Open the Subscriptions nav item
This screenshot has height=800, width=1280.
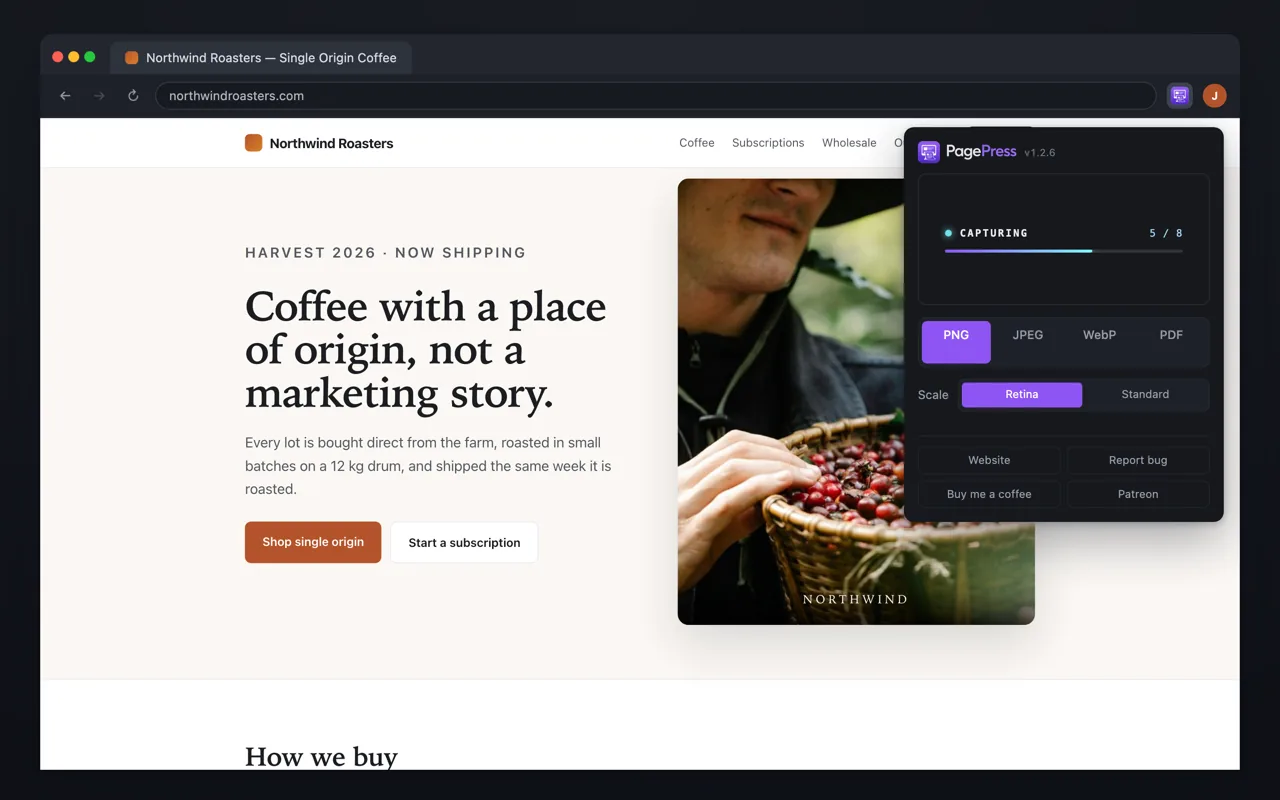coord(768,143)
